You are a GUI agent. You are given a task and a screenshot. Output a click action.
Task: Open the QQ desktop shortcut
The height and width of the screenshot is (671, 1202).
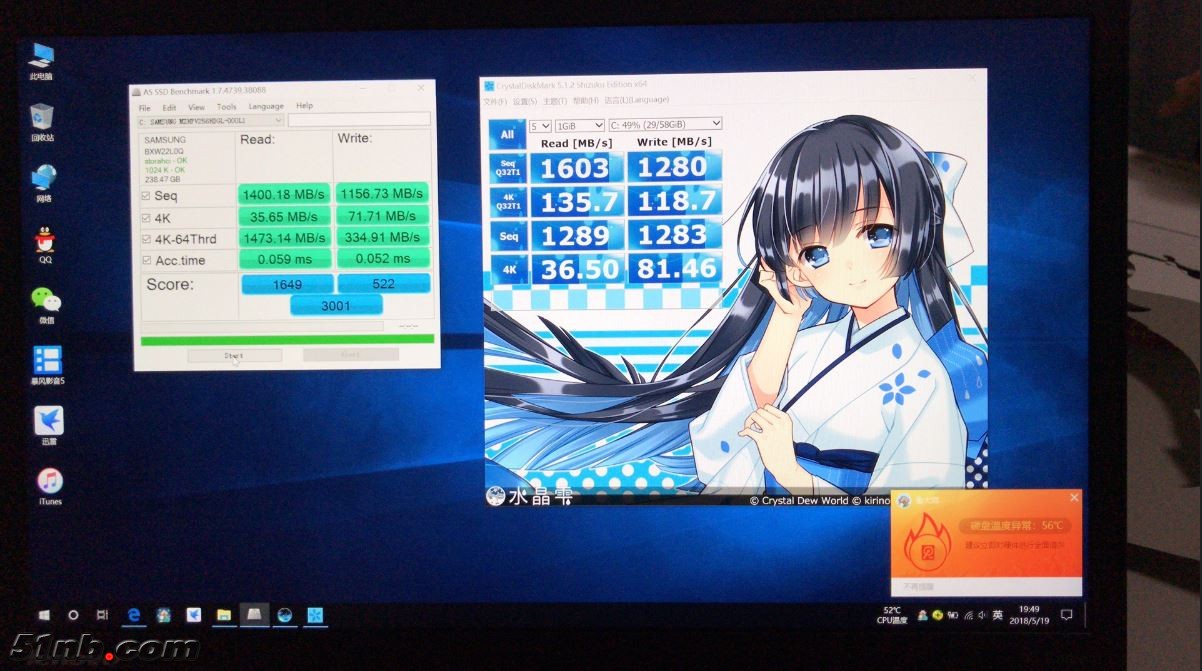click(45, 242)
